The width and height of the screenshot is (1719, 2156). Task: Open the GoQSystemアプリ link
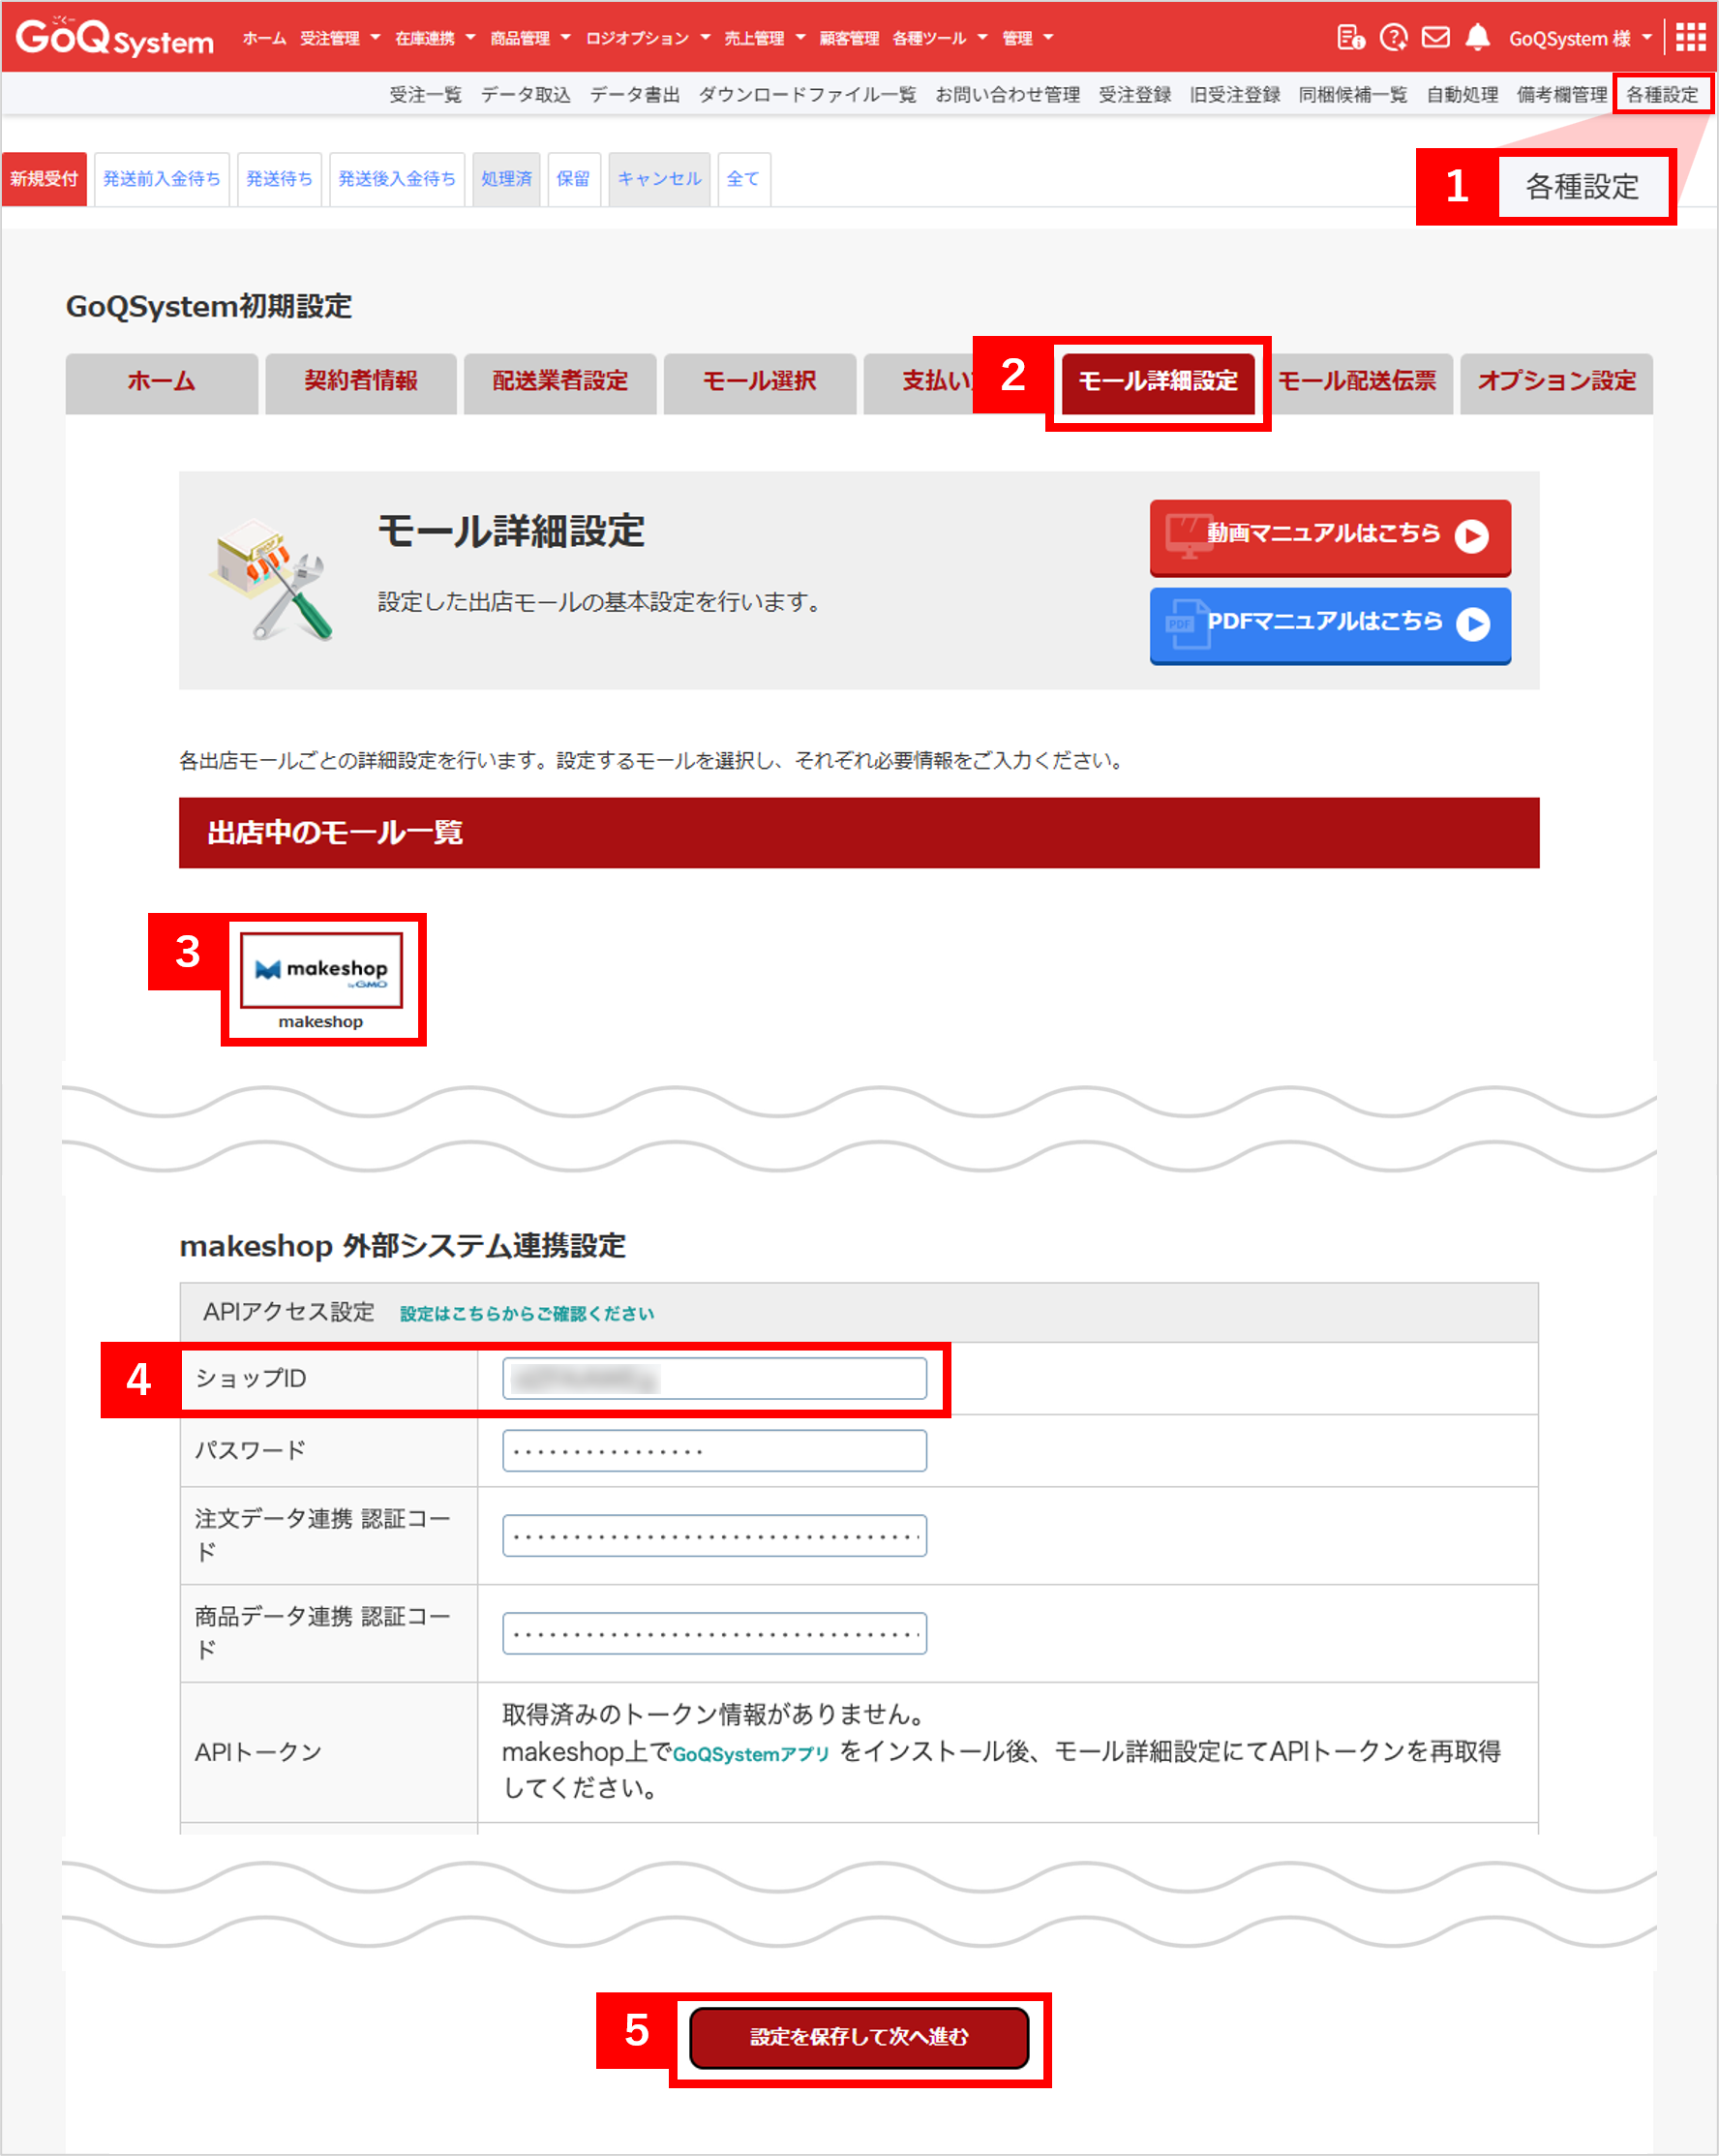click(750, 1754)
